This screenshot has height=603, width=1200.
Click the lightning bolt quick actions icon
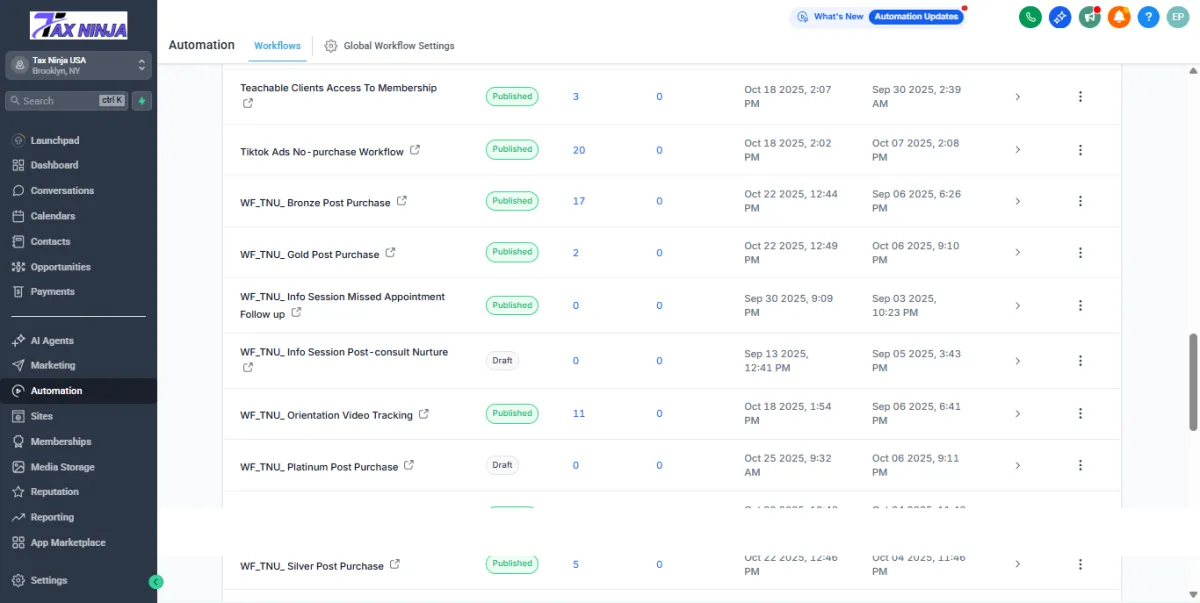click(x=143, y=101)
